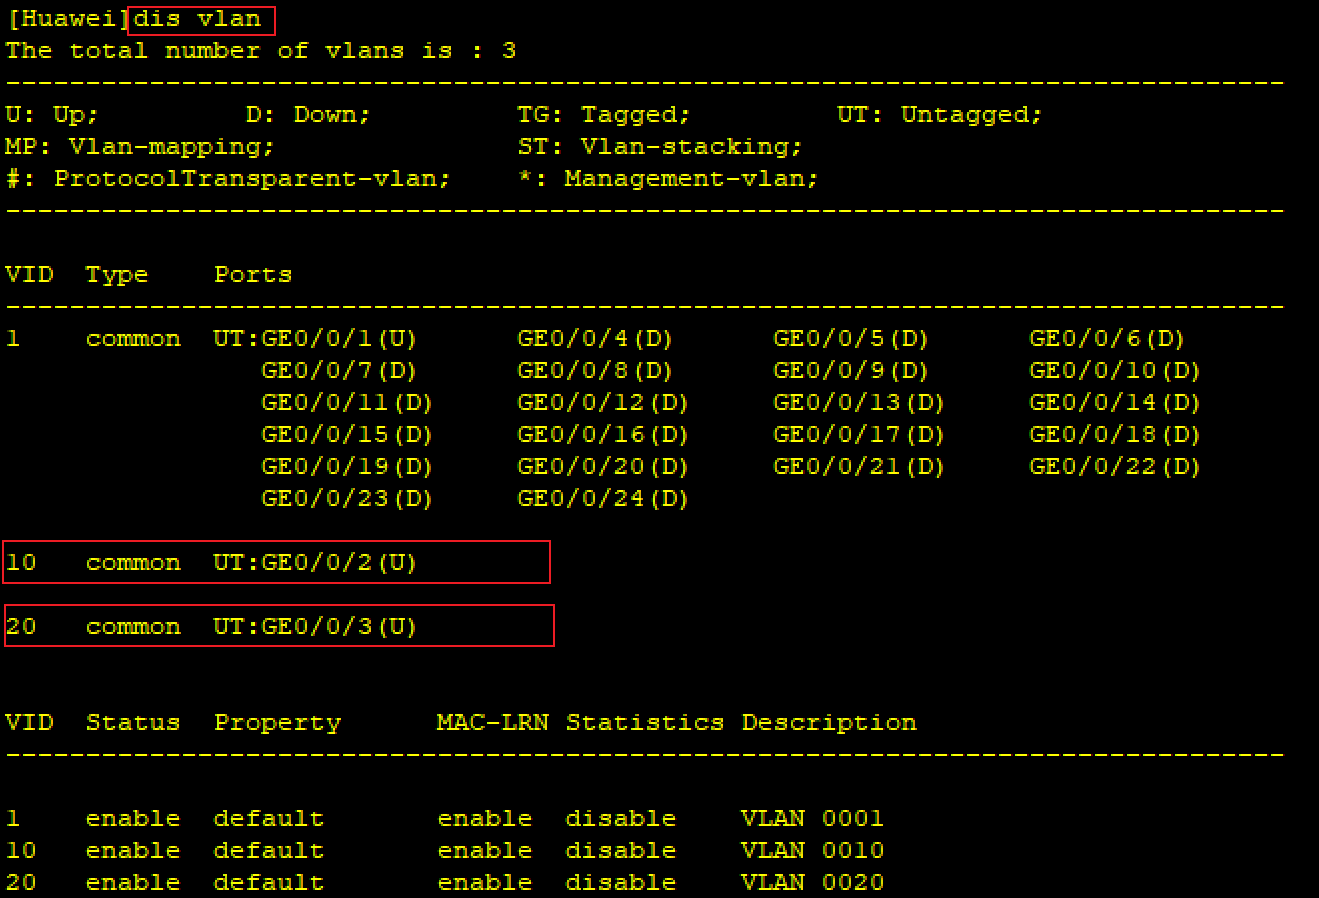
Task: Click the 'D: Down;' legend entry
Action: pyautogui.click(x=308, y=115)
